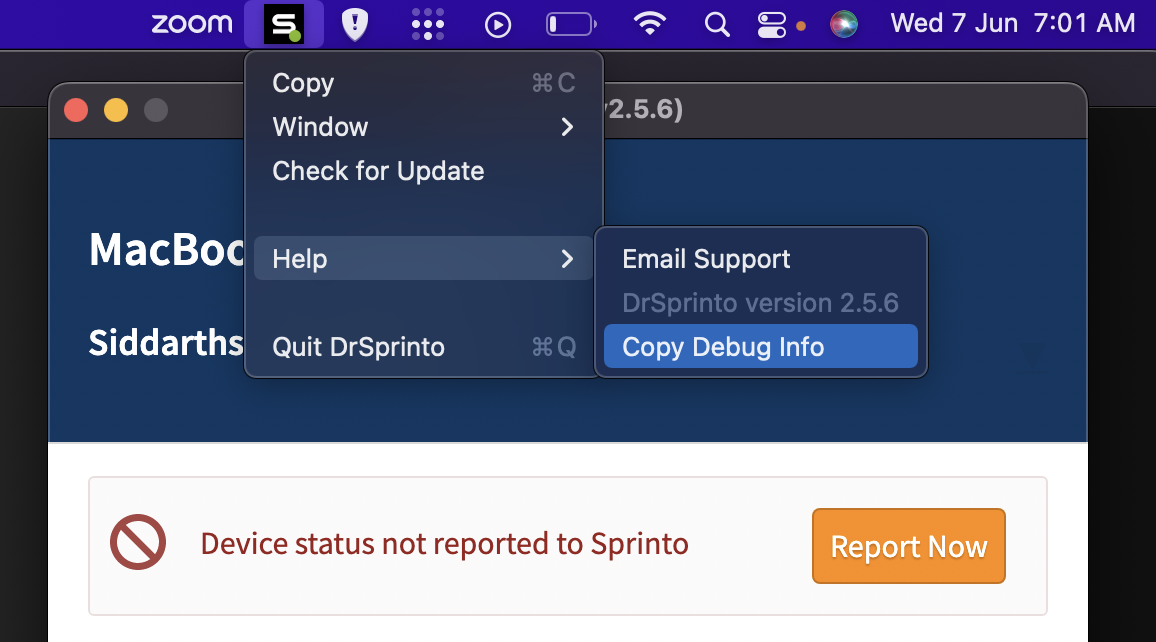Select Check for Update

[423, 171]
